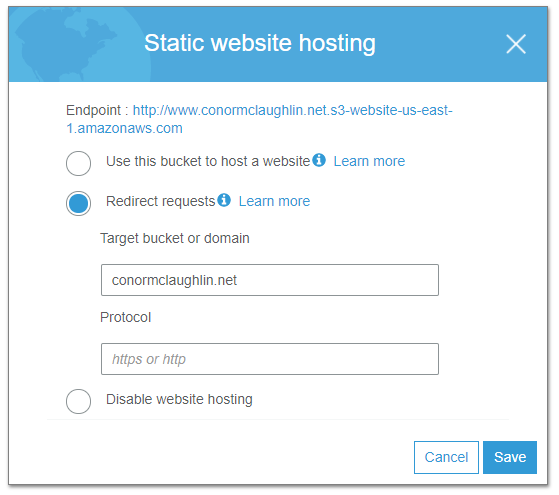Click the 'Disable website hosting' label text
Screen dimensions: 559x495
179,399
